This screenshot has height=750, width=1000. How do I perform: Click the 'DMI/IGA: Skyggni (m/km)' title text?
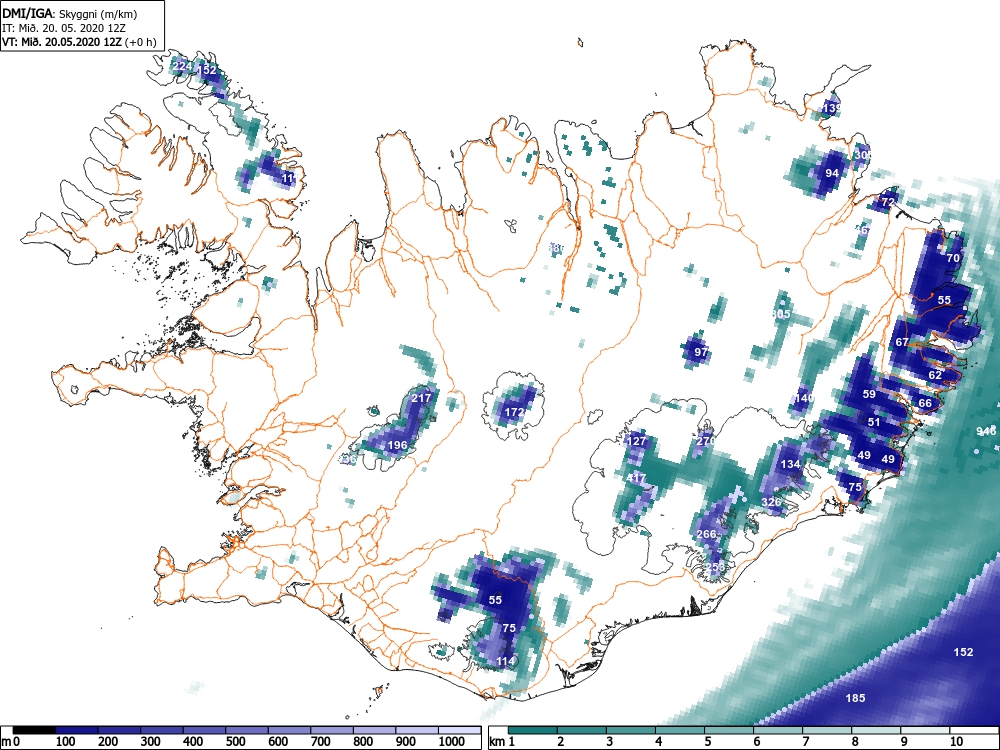point(70,13)
